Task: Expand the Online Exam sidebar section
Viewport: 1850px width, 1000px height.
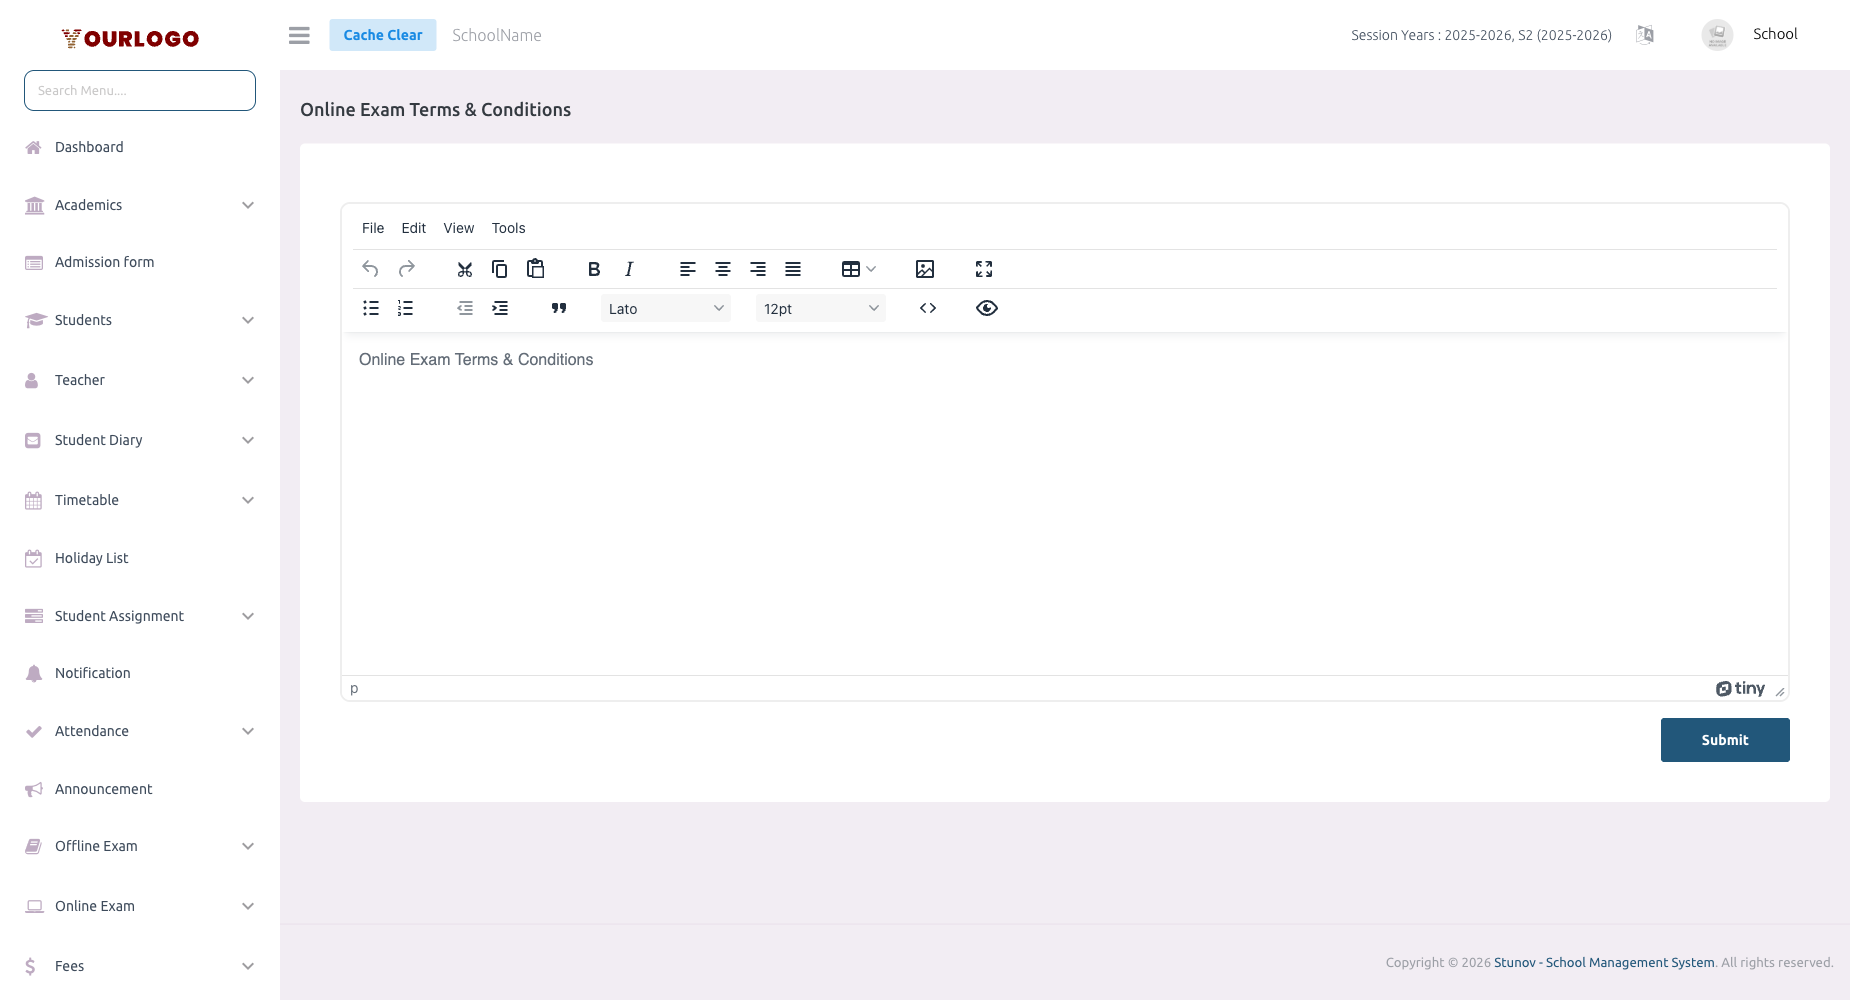Action: pos(139,906)
